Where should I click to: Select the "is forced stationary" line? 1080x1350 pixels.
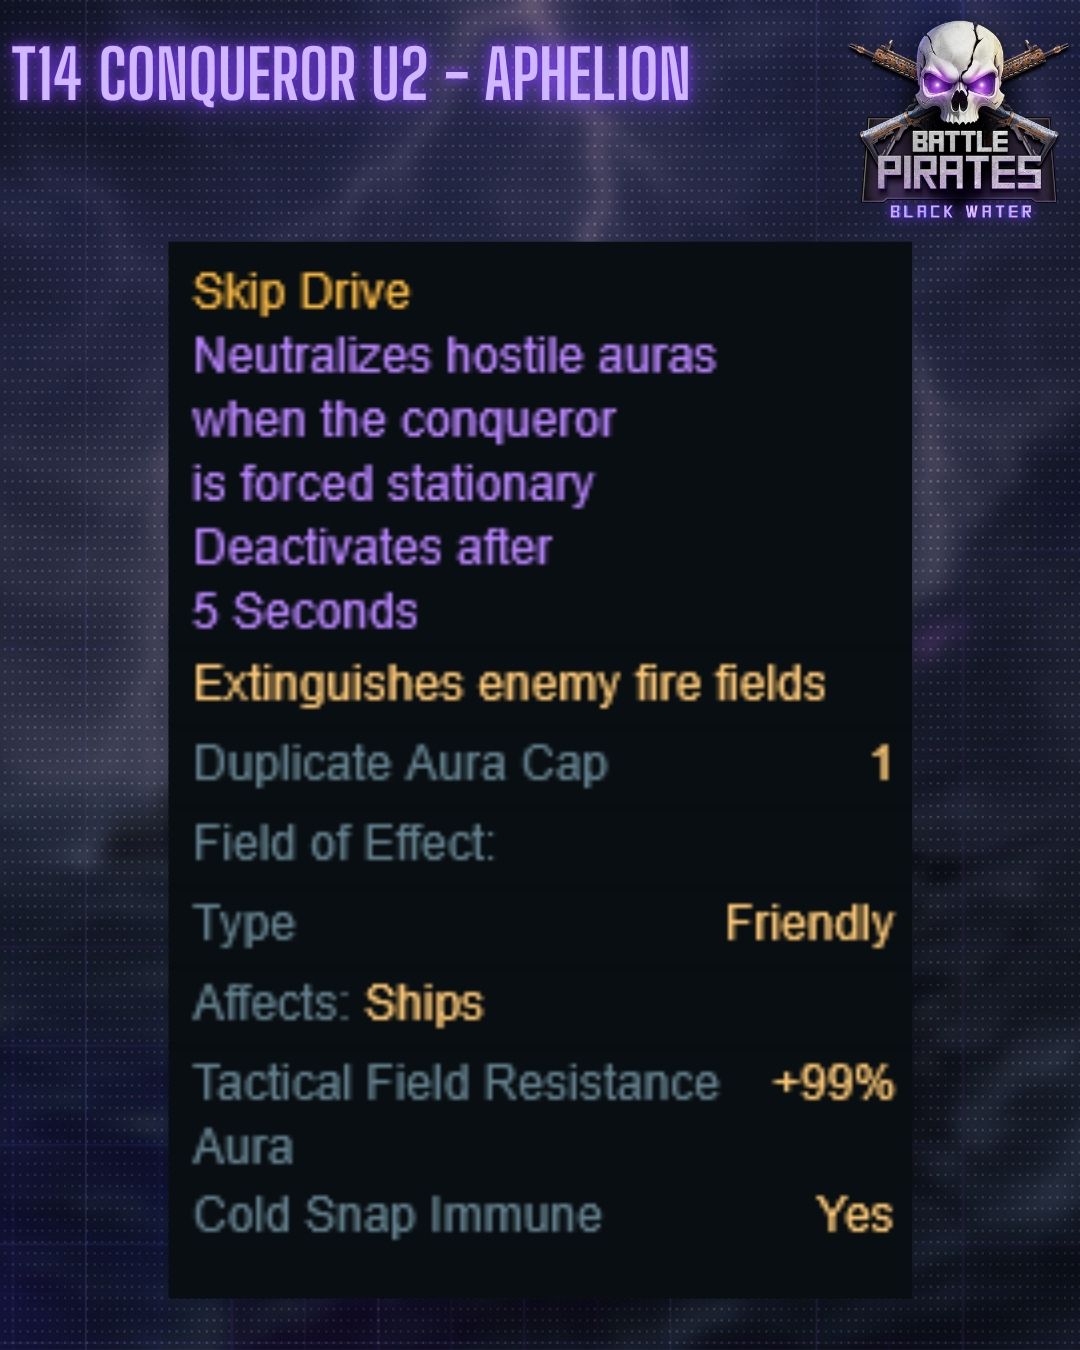tap(392, 484)
